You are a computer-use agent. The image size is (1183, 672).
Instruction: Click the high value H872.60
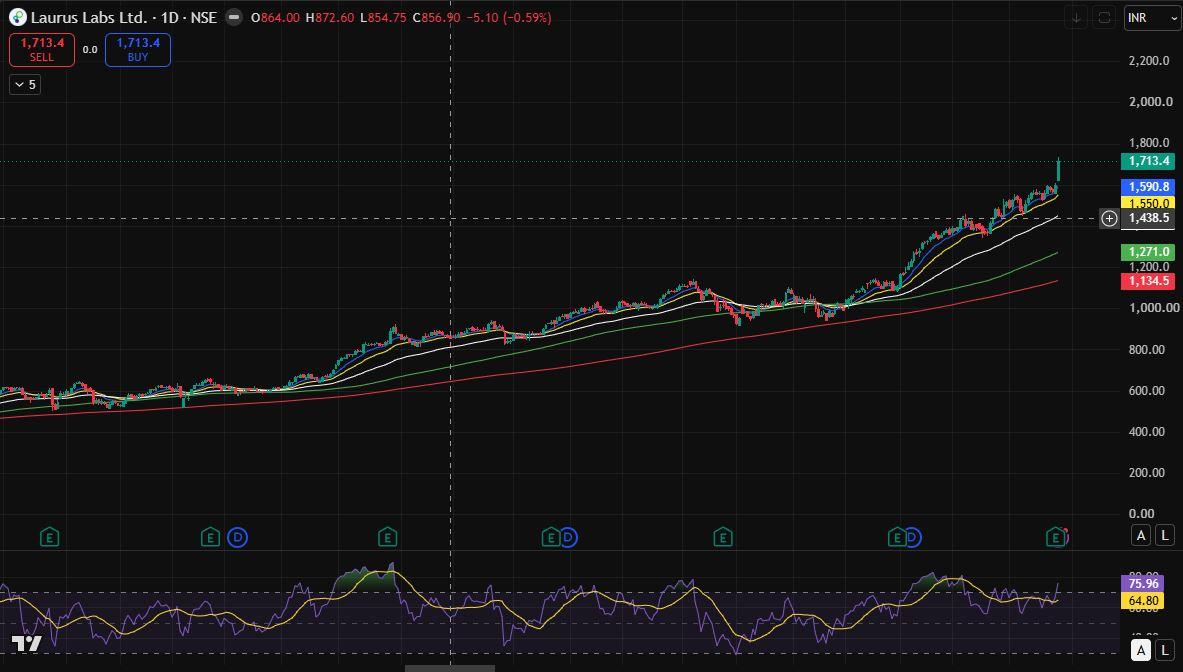coord(330,17)
